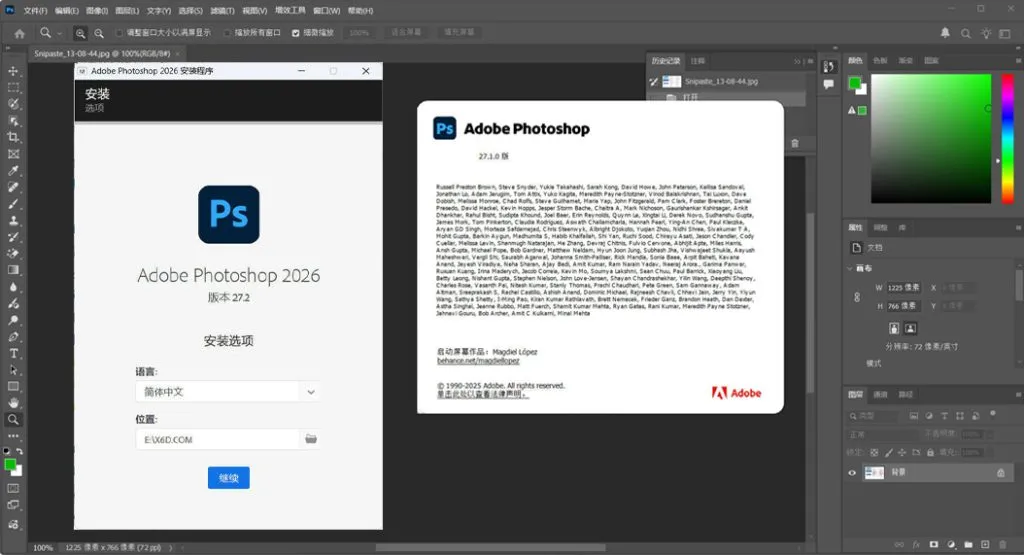1024x555 pixels.
Task: Delete layer with Layers panel trash icon
Action: pyautogui.click(x=1002, y=544)
